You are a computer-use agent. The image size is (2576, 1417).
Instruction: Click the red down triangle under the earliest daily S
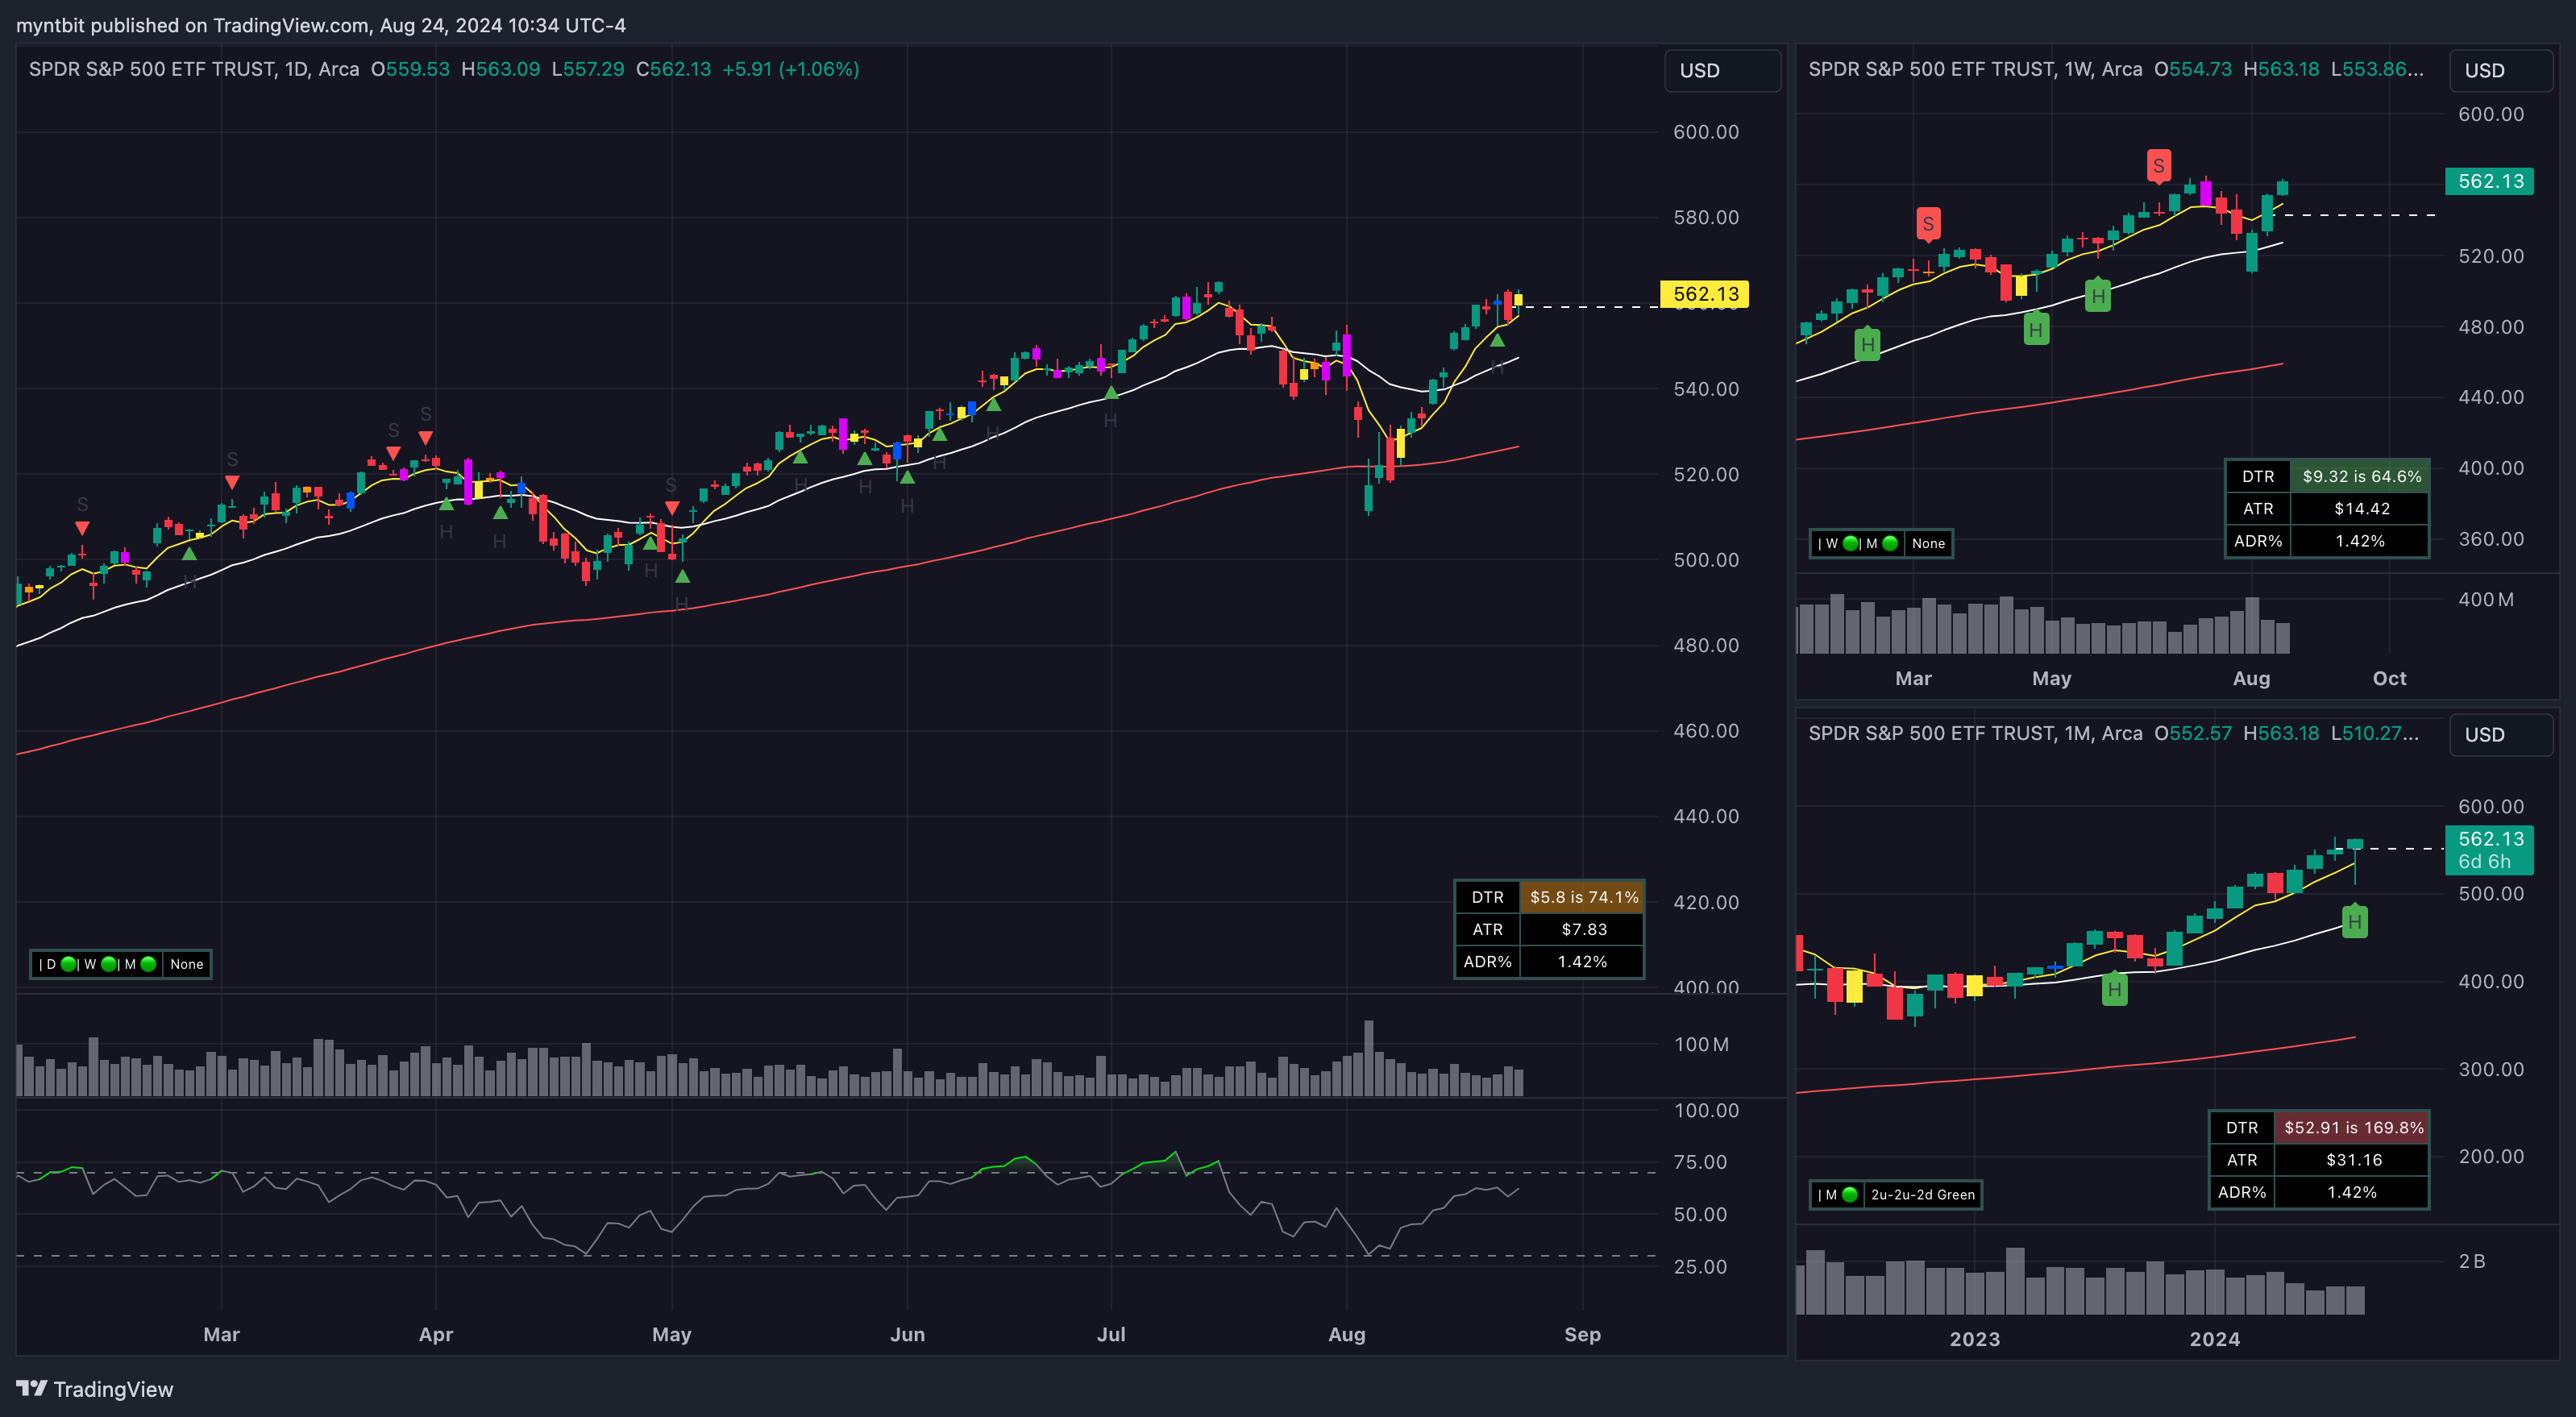[82, 528]
